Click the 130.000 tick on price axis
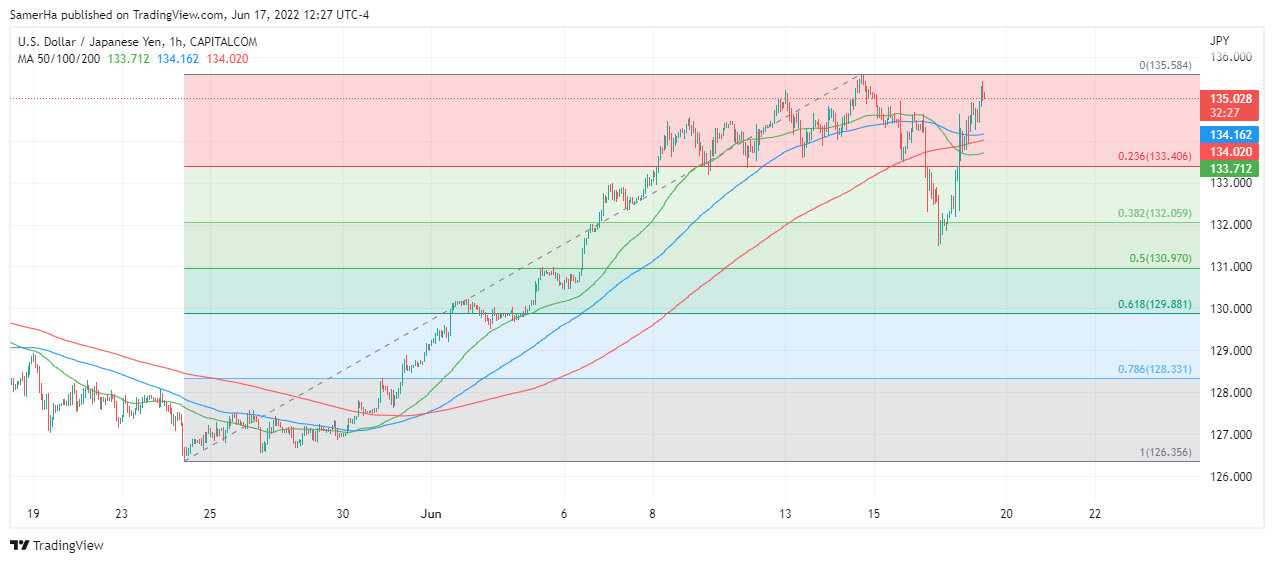The image size is (1274, 563). pos(1232,309)
